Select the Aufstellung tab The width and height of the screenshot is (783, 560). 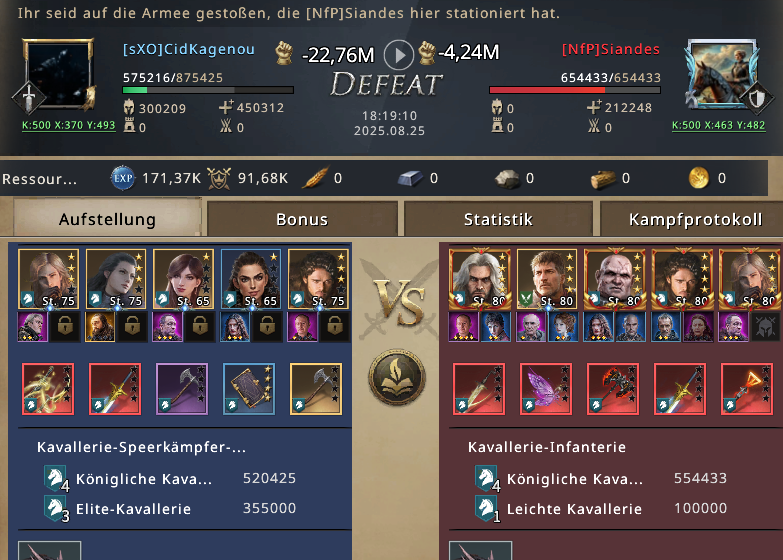click(107, 218)
